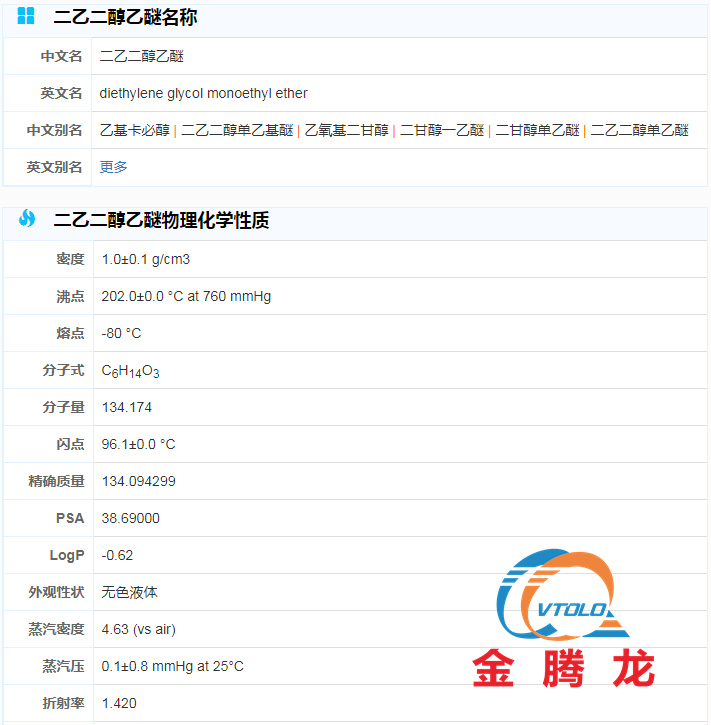Open the 更多 link for English aliases
The height and width of the screenshot is (725, 711).
113,167
